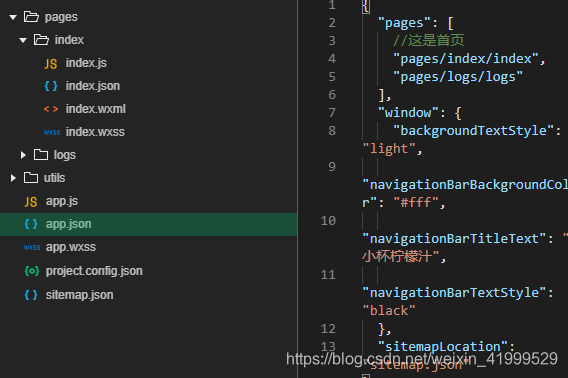Click "pages/logs/logs" string in editor
The height and width of the screenshot is (378, 568).
[458, 77]
